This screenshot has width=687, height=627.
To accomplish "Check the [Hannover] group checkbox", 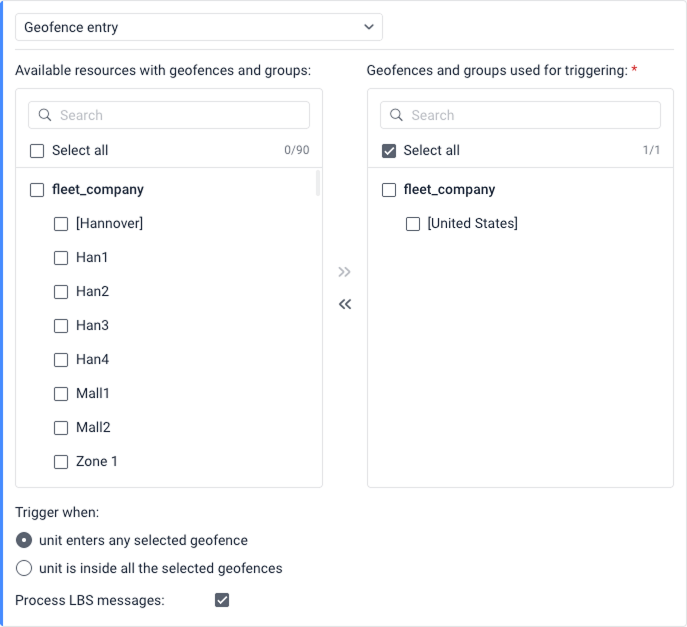I will tap(61, 224).
